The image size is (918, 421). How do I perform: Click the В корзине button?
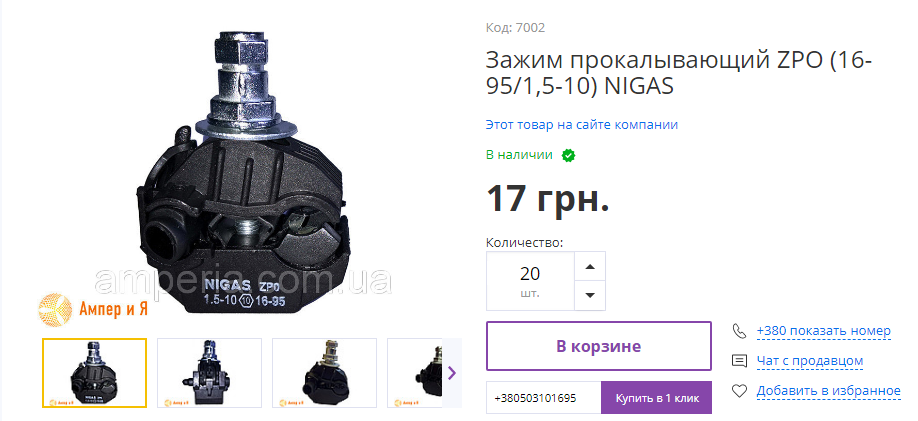tap(598, 346)
